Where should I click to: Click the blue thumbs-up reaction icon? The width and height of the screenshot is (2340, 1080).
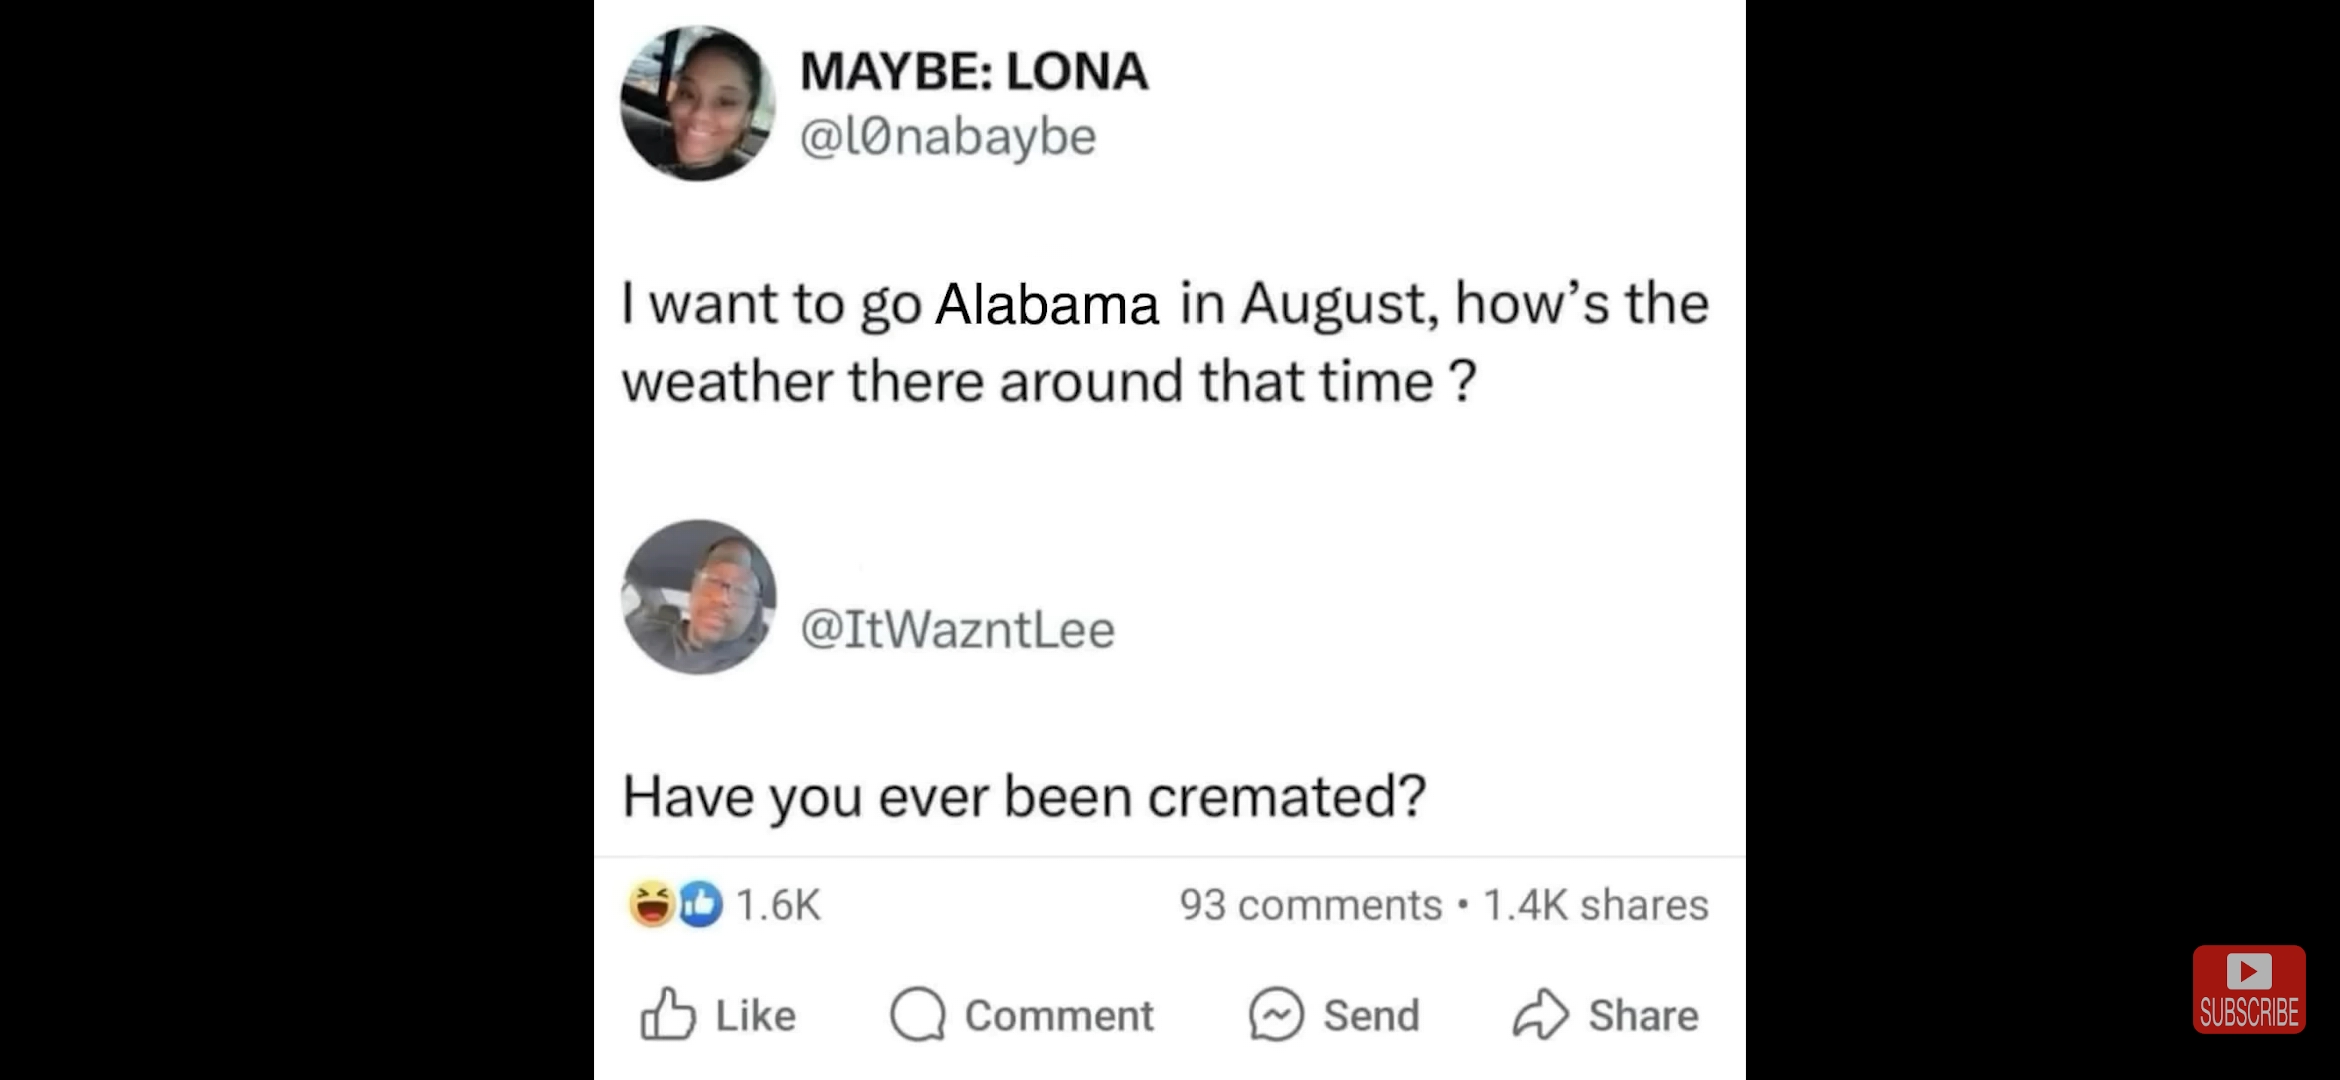tap(700, 903)
